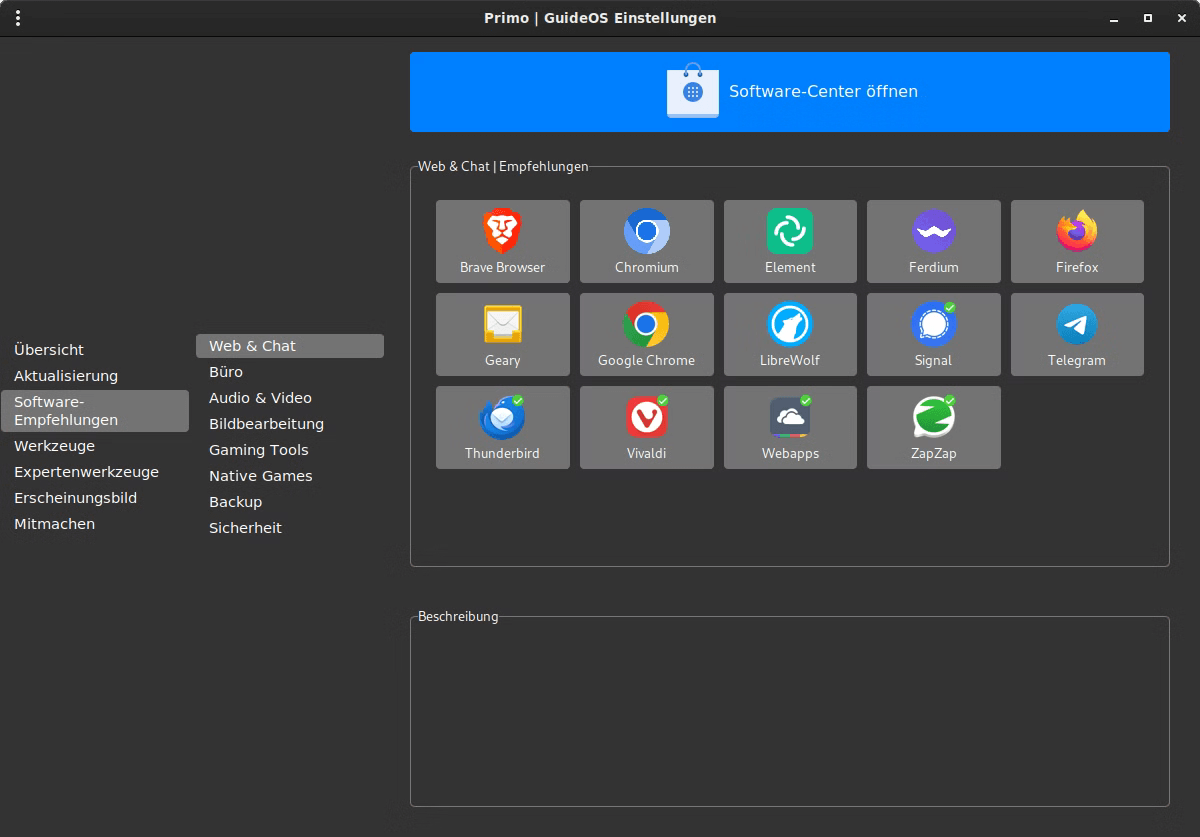
Task: Choose the Element chat app
Action: [790, 241]
